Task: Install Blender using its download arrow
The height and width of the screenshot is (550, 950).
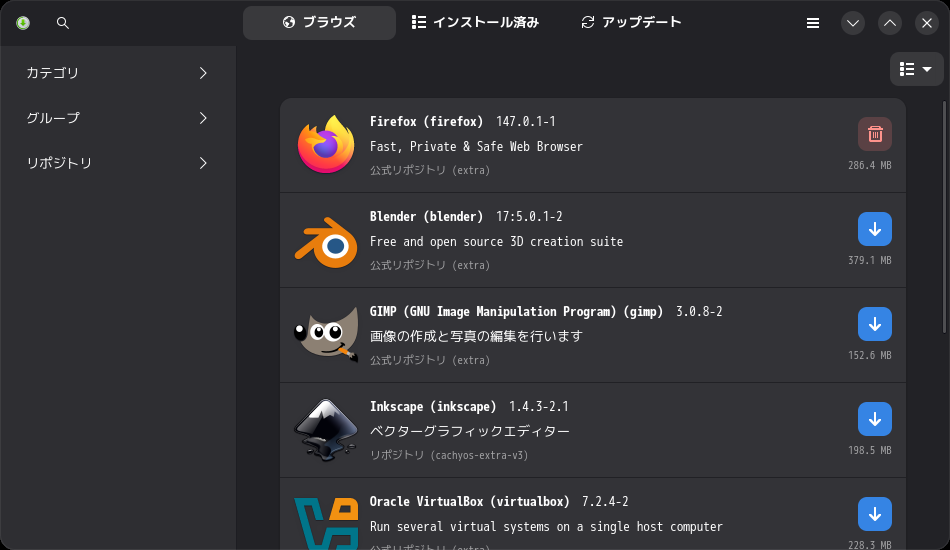Action: pos(875,229)
